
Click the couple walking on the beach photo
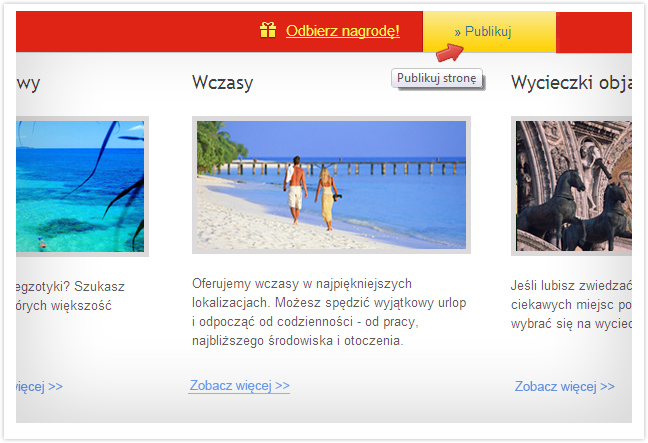(330, 186)
